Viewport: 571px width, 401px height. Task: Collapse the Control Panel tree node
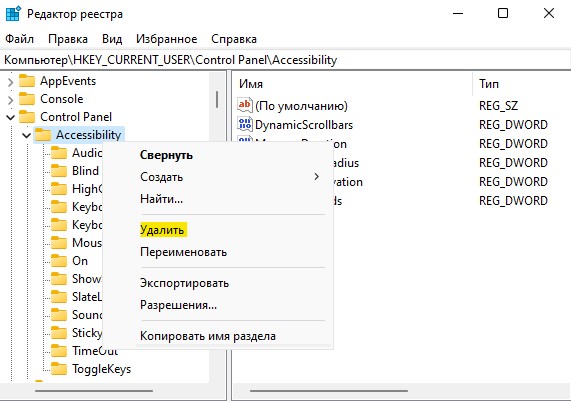(11, 117)
